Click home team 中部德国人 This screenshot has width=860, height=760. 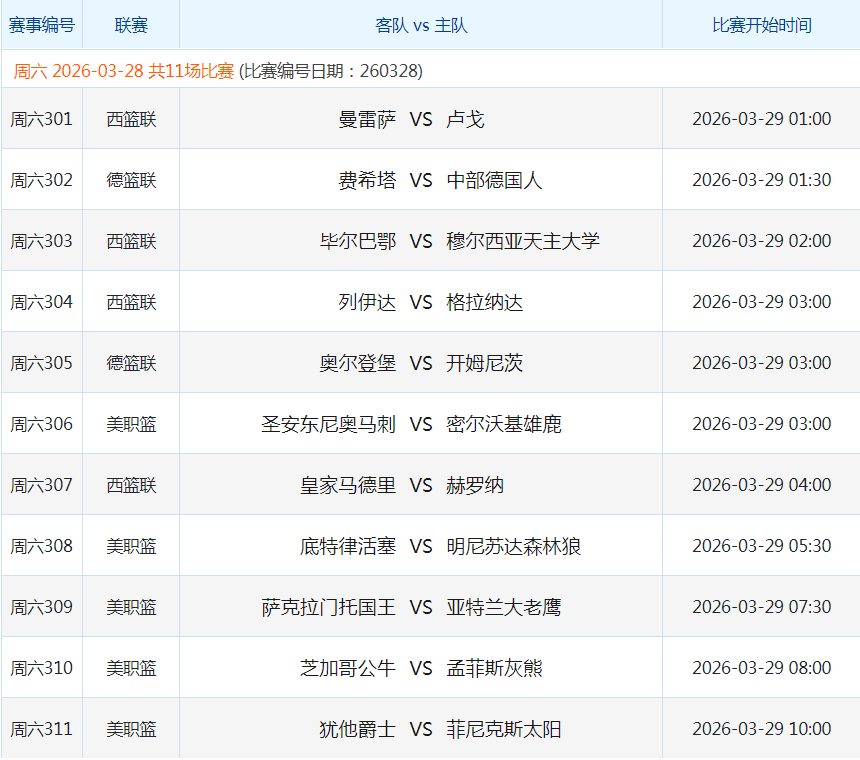coord(494,180)
